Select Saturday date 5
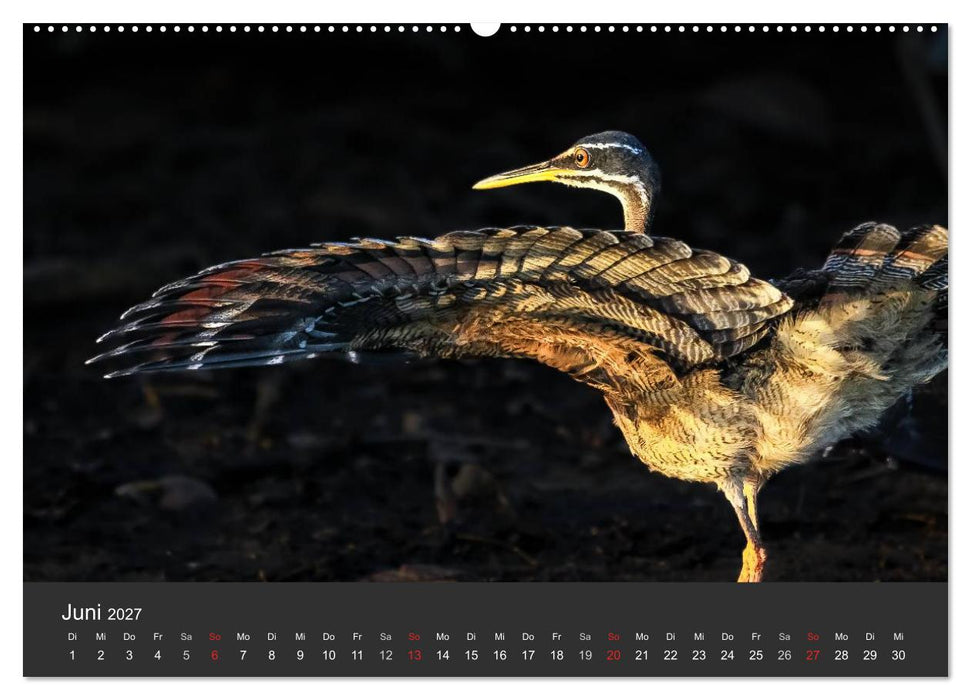The width and height of the screenshot is (971, 700). click(x=186, y=655)
